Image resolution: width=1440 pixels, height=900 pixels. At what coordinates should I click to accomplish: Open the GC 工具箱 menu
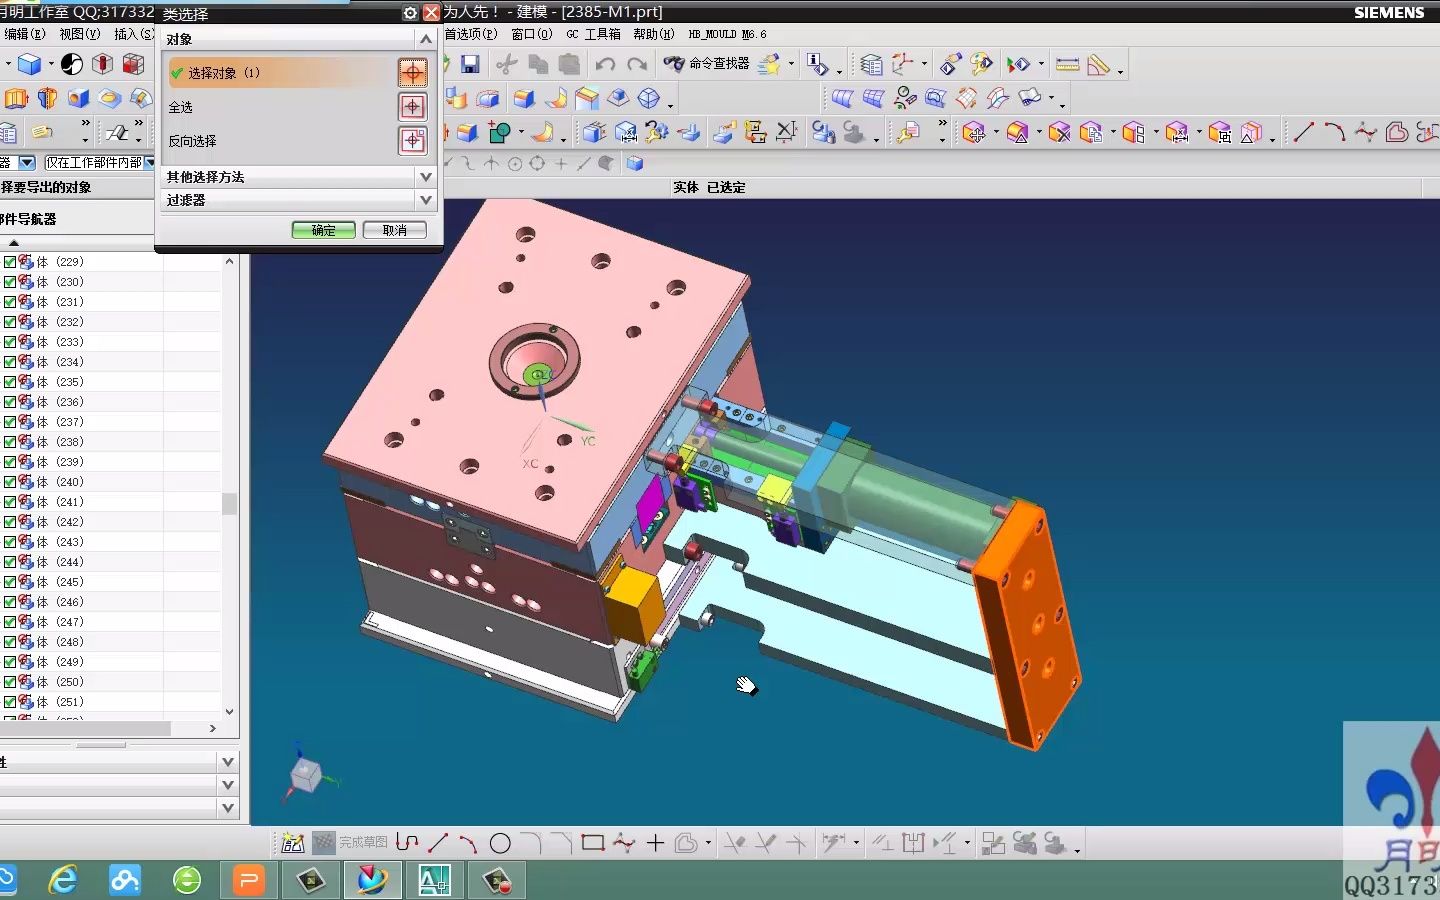point(593,34)
